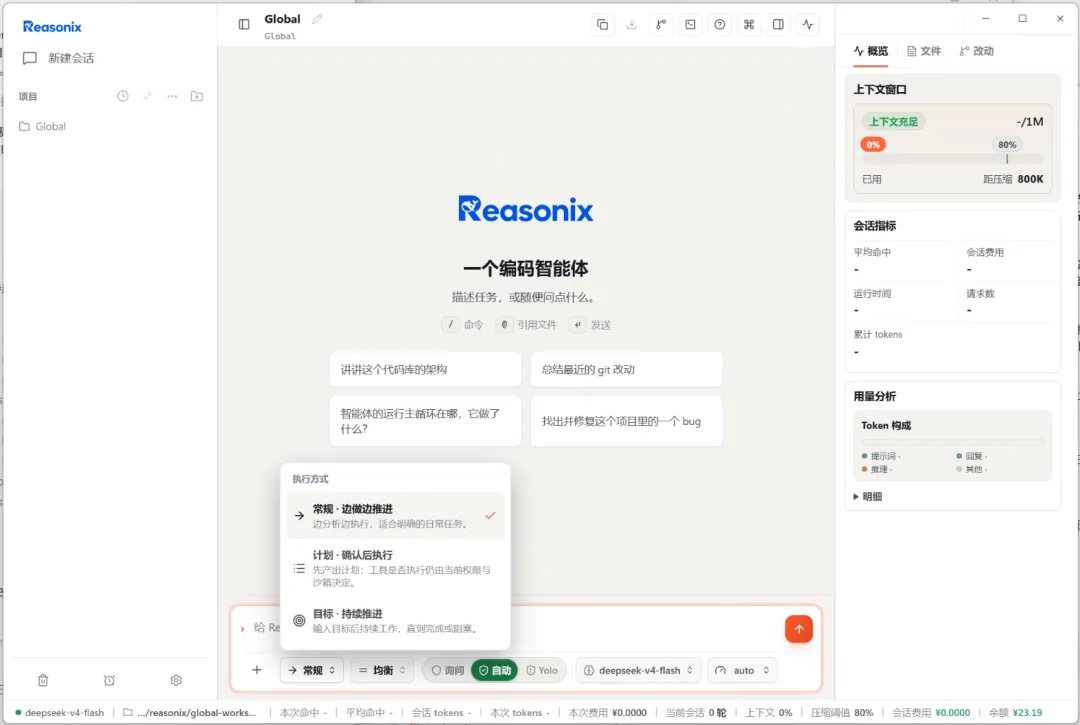
Task: Add a new project folder icon
Action: pyautogui.click(x=197, y=96)
